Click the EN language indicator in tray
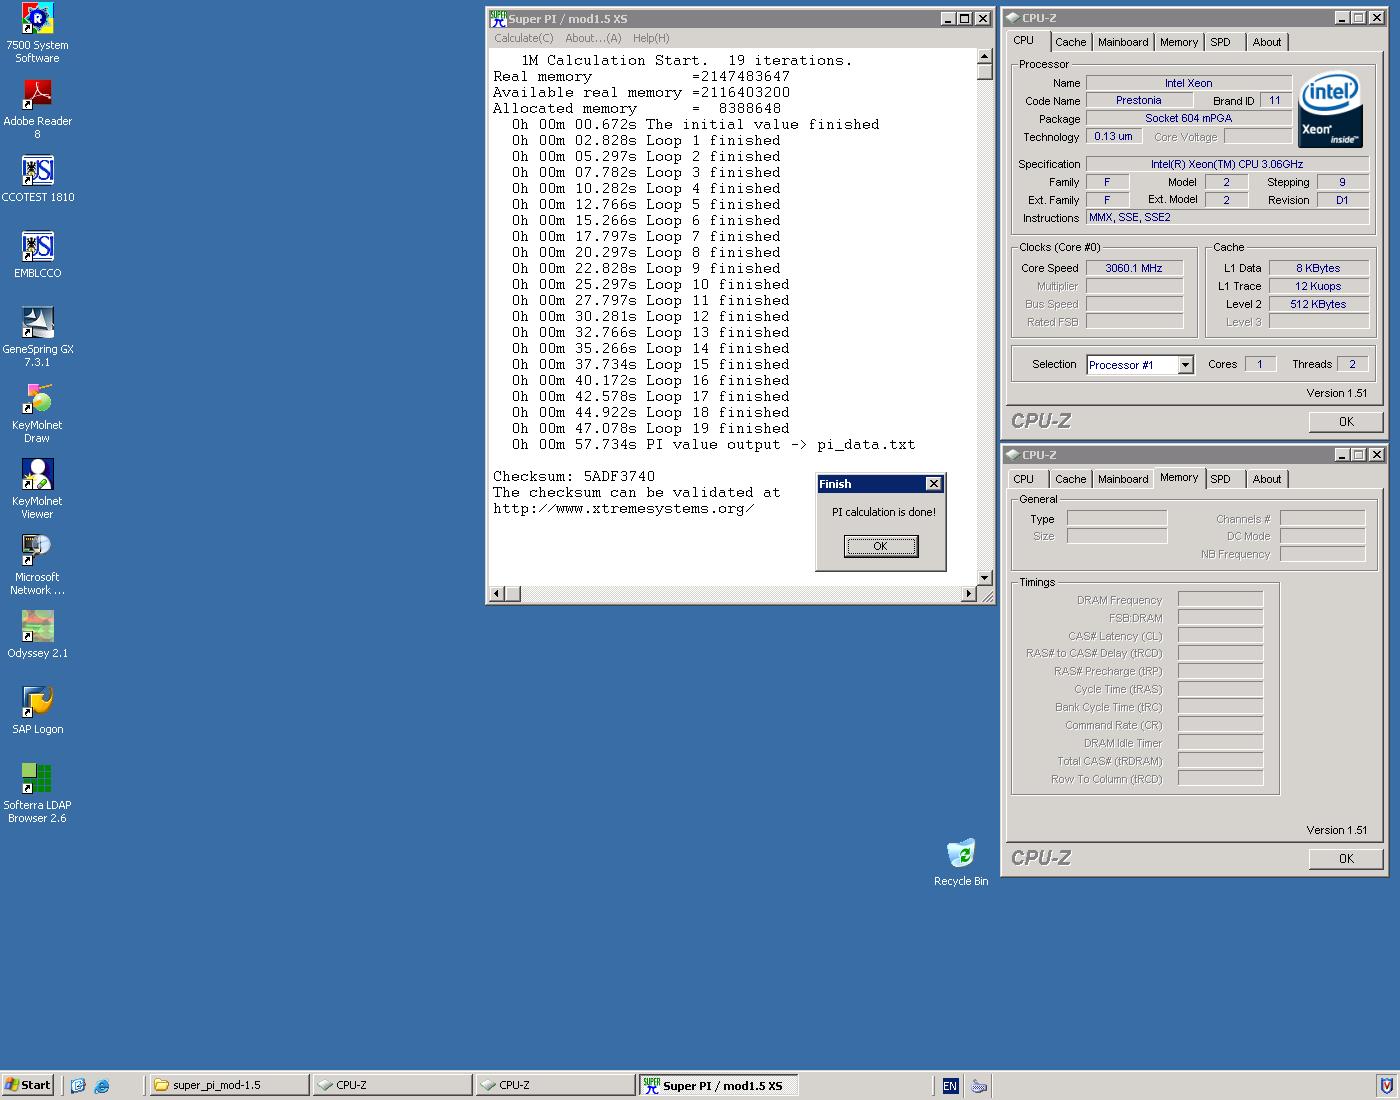Screen dimensions: 1400x1100 (949, 1085)
